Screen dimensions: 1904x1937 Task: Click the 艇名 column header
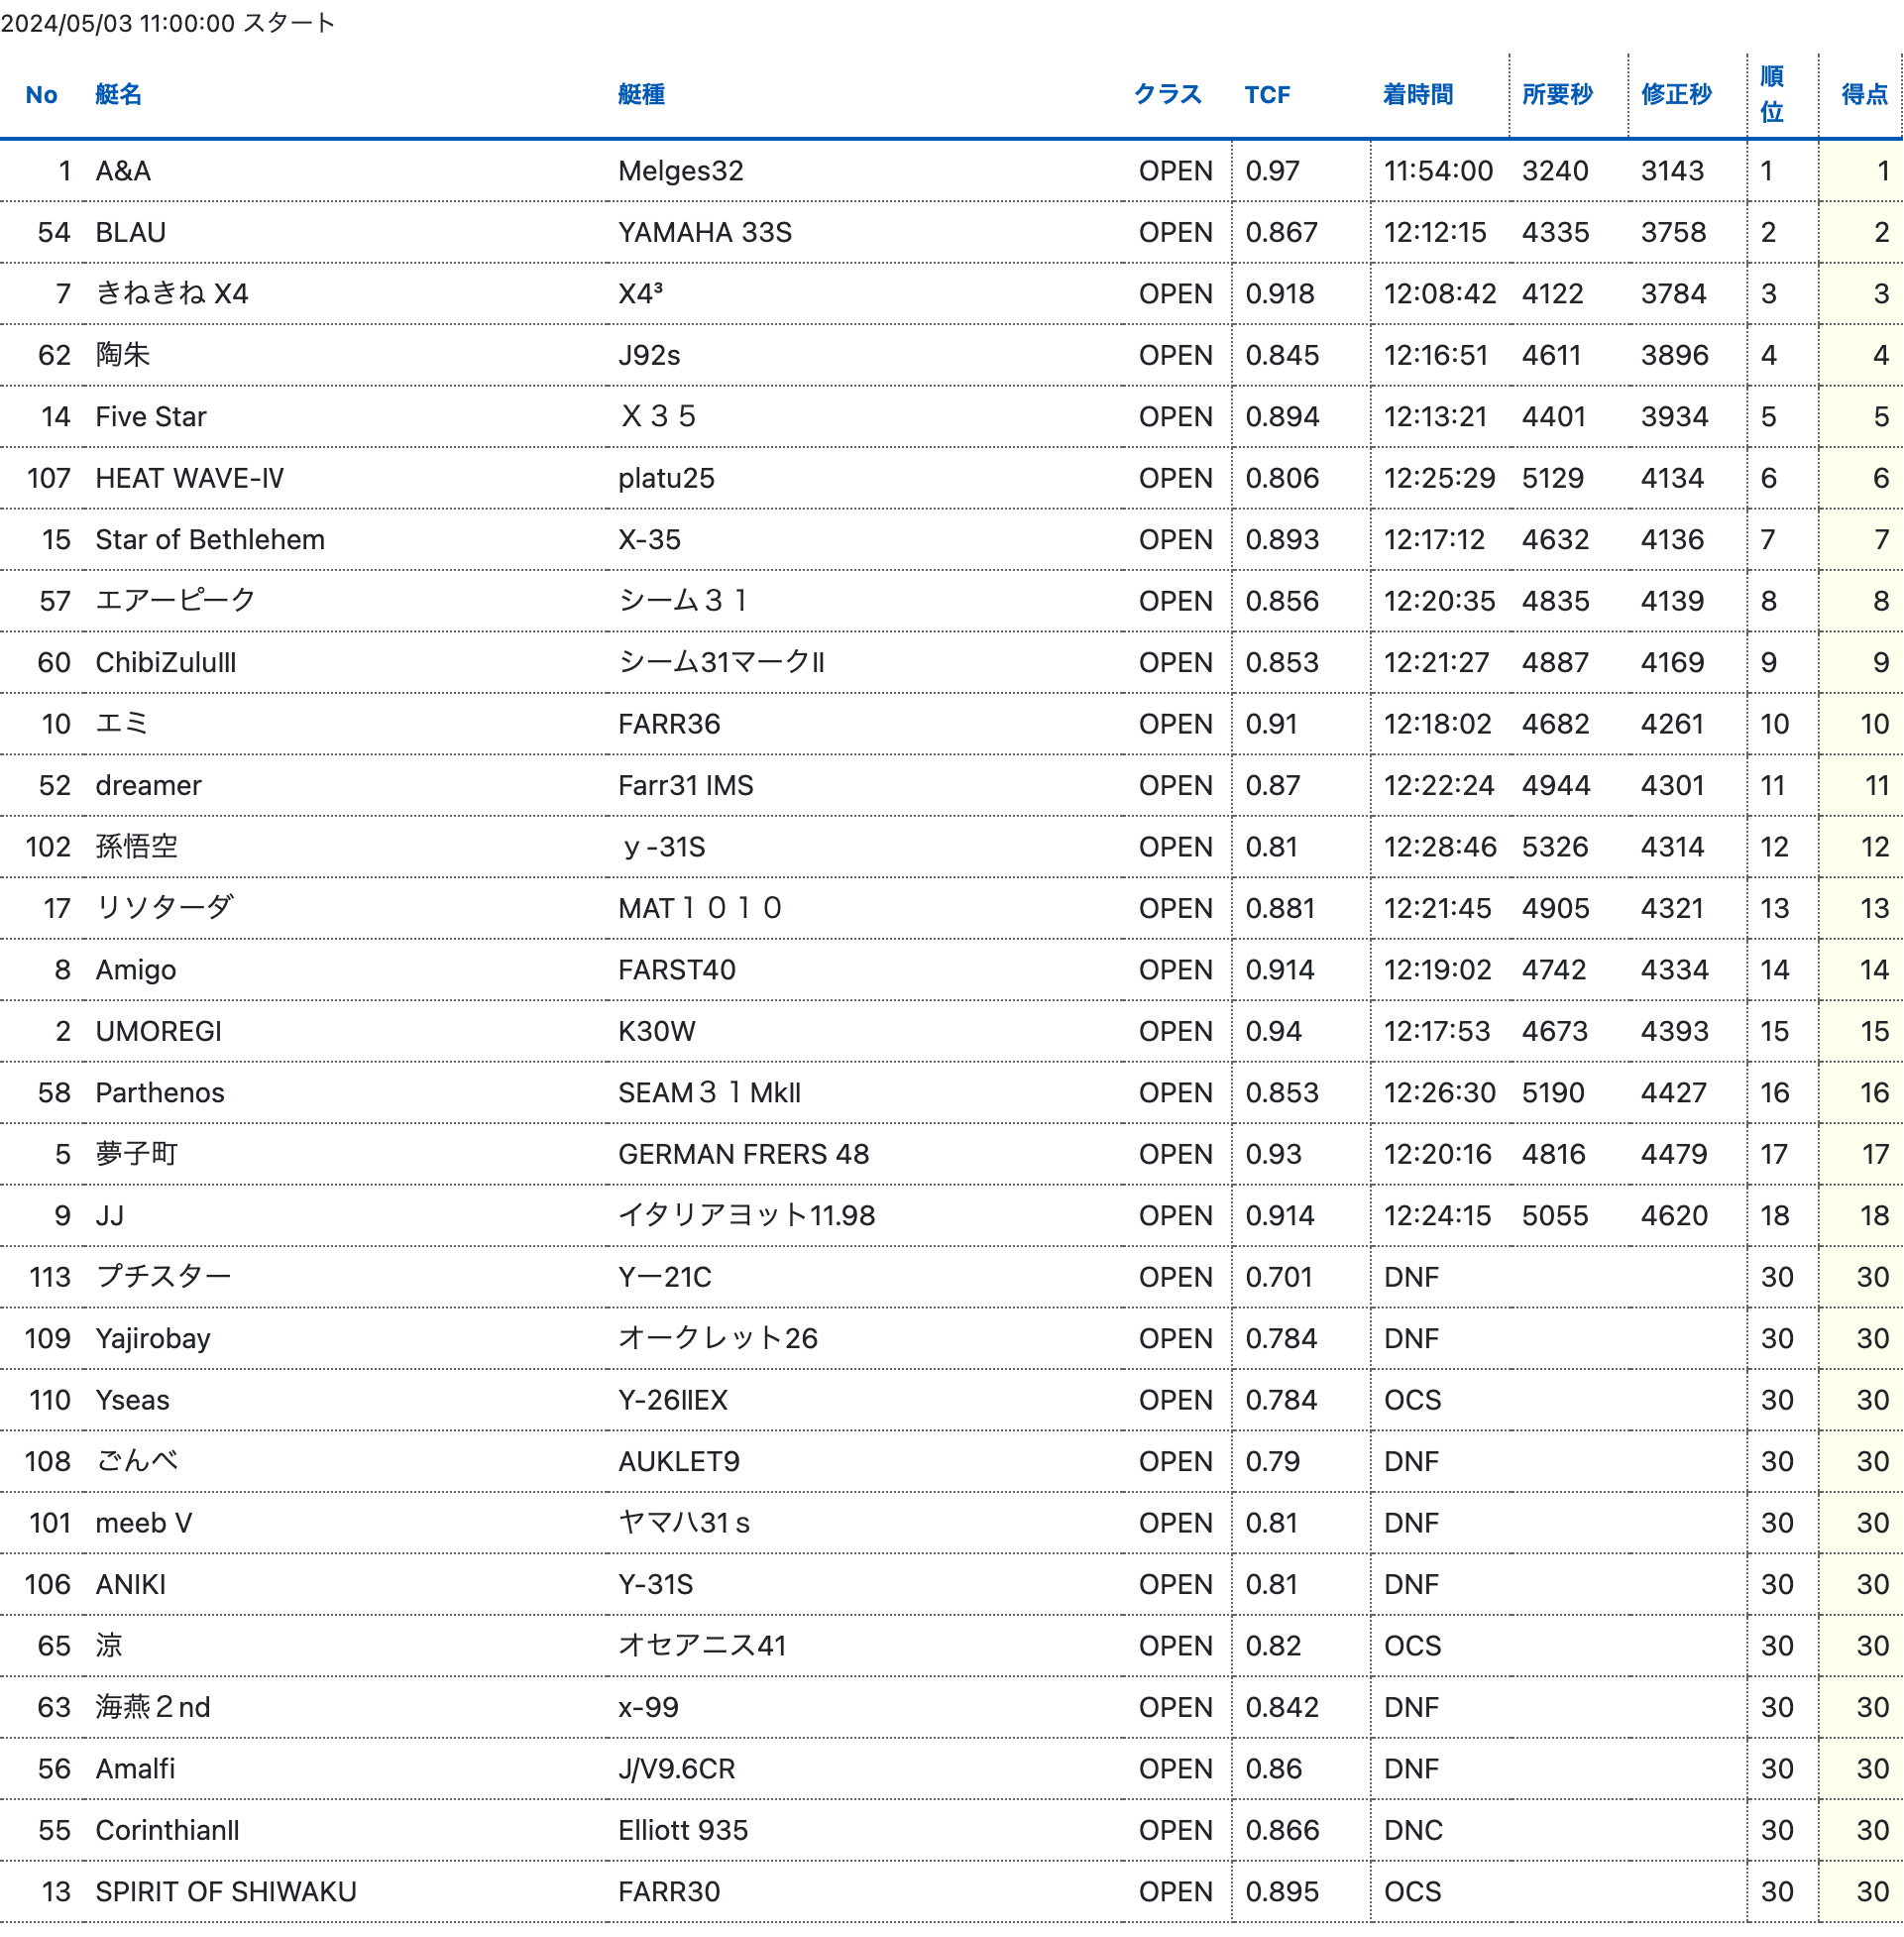click(118, 95)
